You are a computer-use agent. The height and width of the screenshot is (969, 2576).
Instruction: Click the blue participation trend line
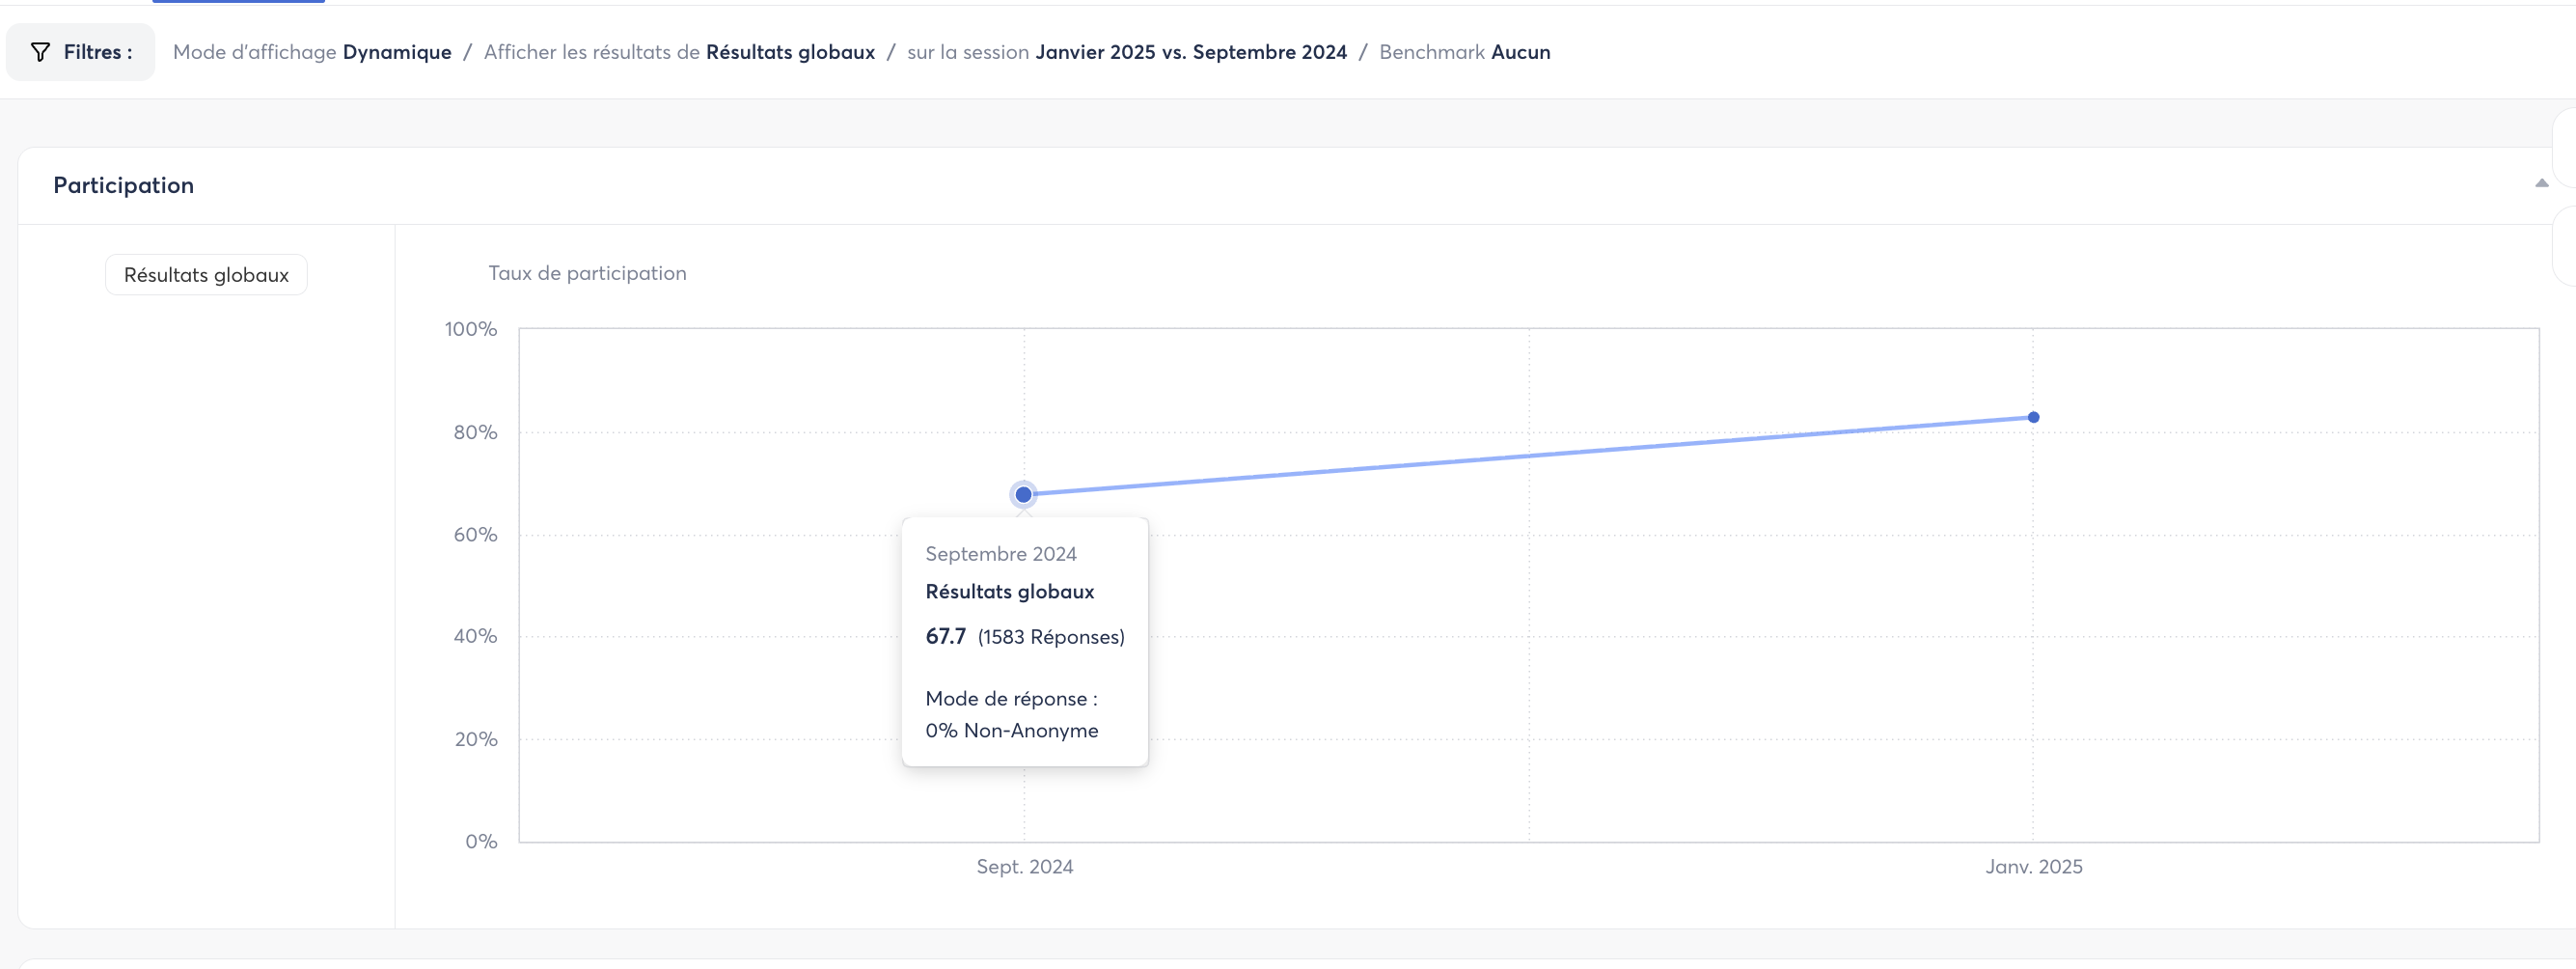(1528, 456)
